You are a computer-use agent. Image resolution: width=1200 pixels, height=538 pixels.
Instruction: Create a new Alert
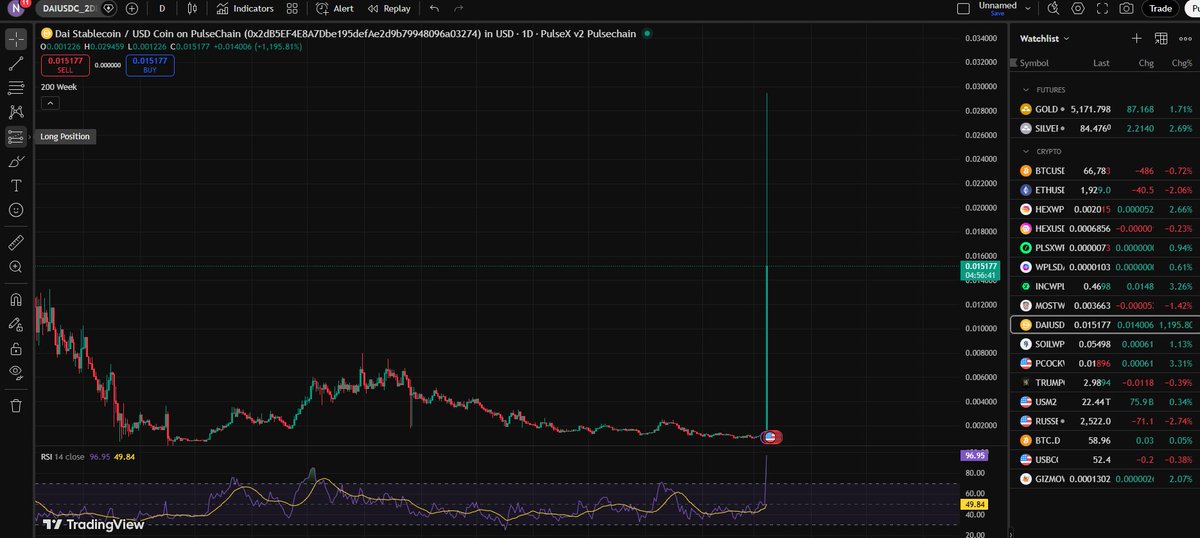pyautogui.click(x=335, y=8)
